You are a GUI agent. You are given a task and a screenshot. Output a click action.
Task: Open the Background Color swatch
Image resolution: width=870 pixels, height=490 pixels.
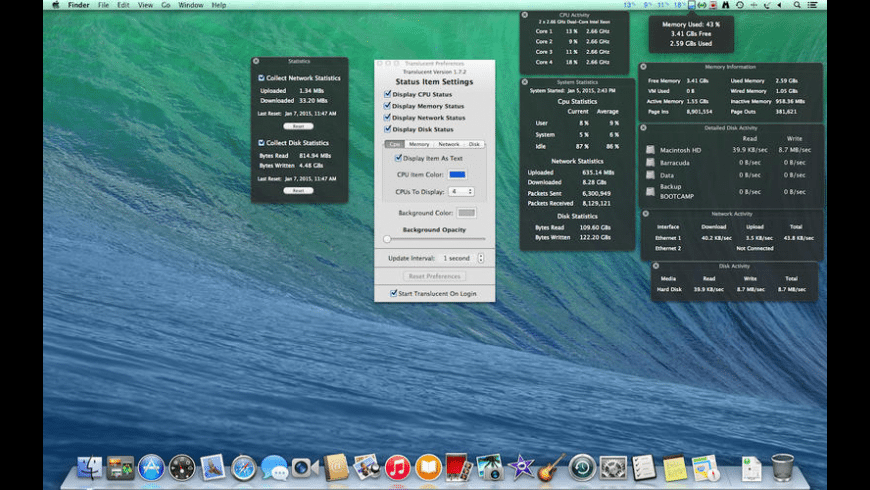[x=466, y=213]
